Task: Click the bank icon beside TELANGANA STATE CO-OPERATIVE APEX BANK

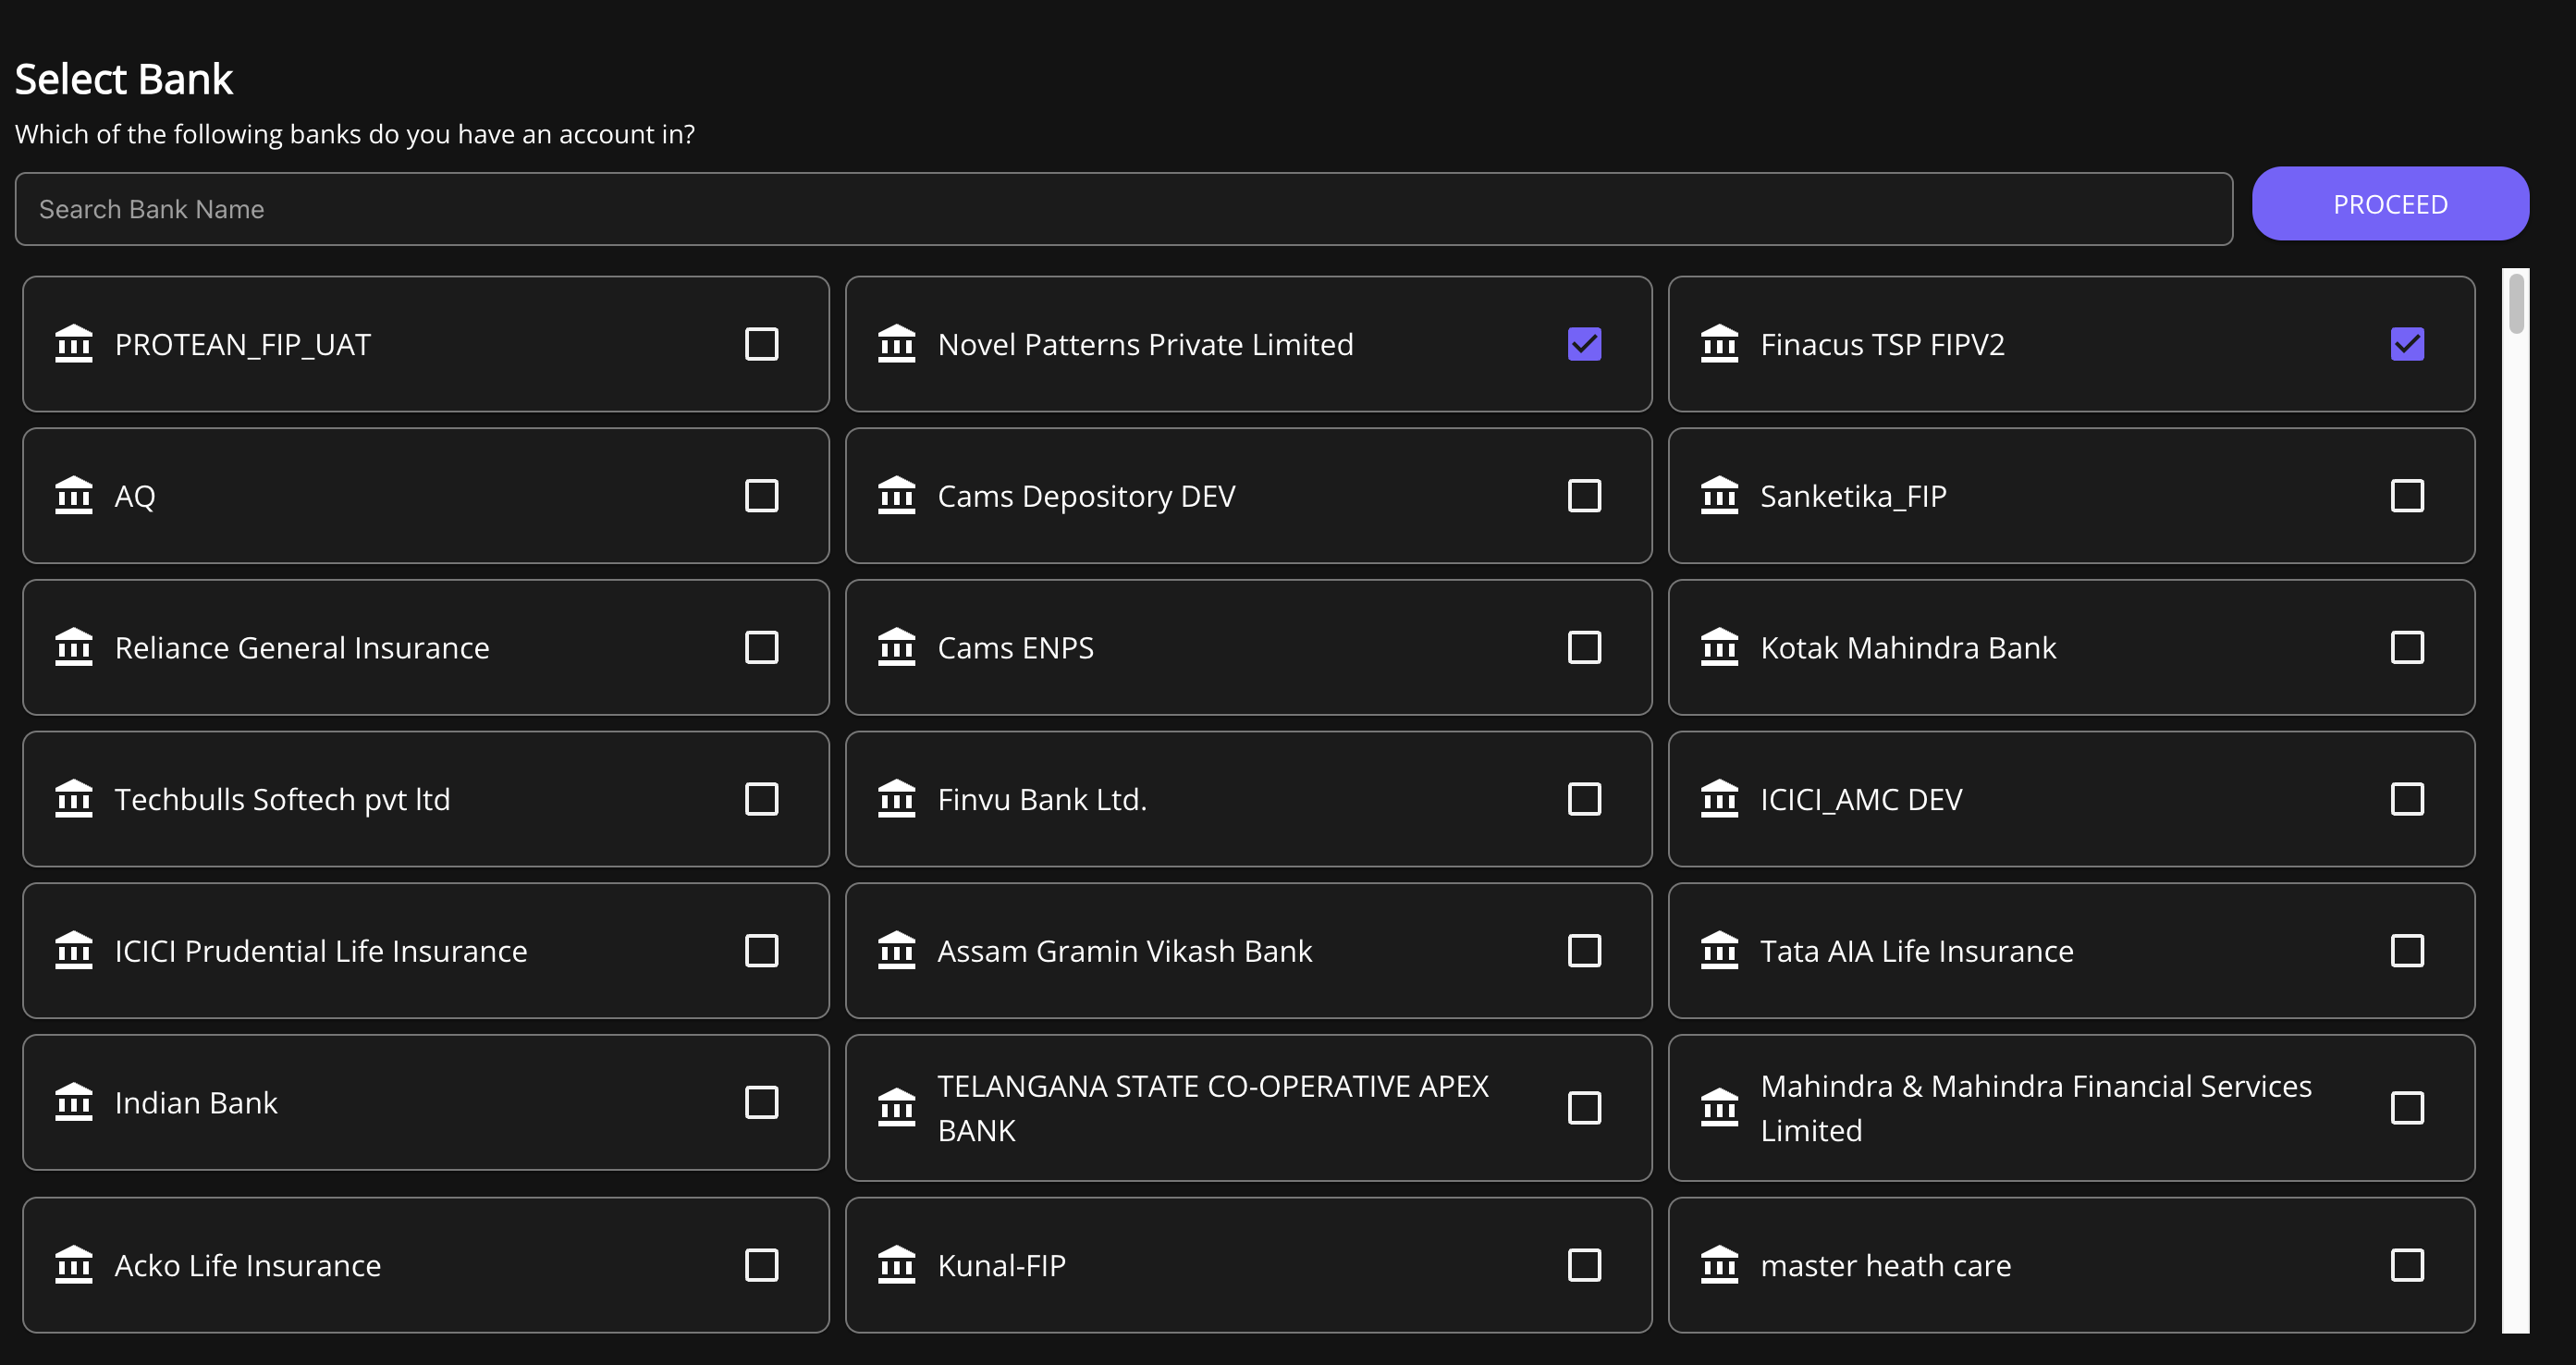Action: pyautogui.click(x=897, y=1108)
